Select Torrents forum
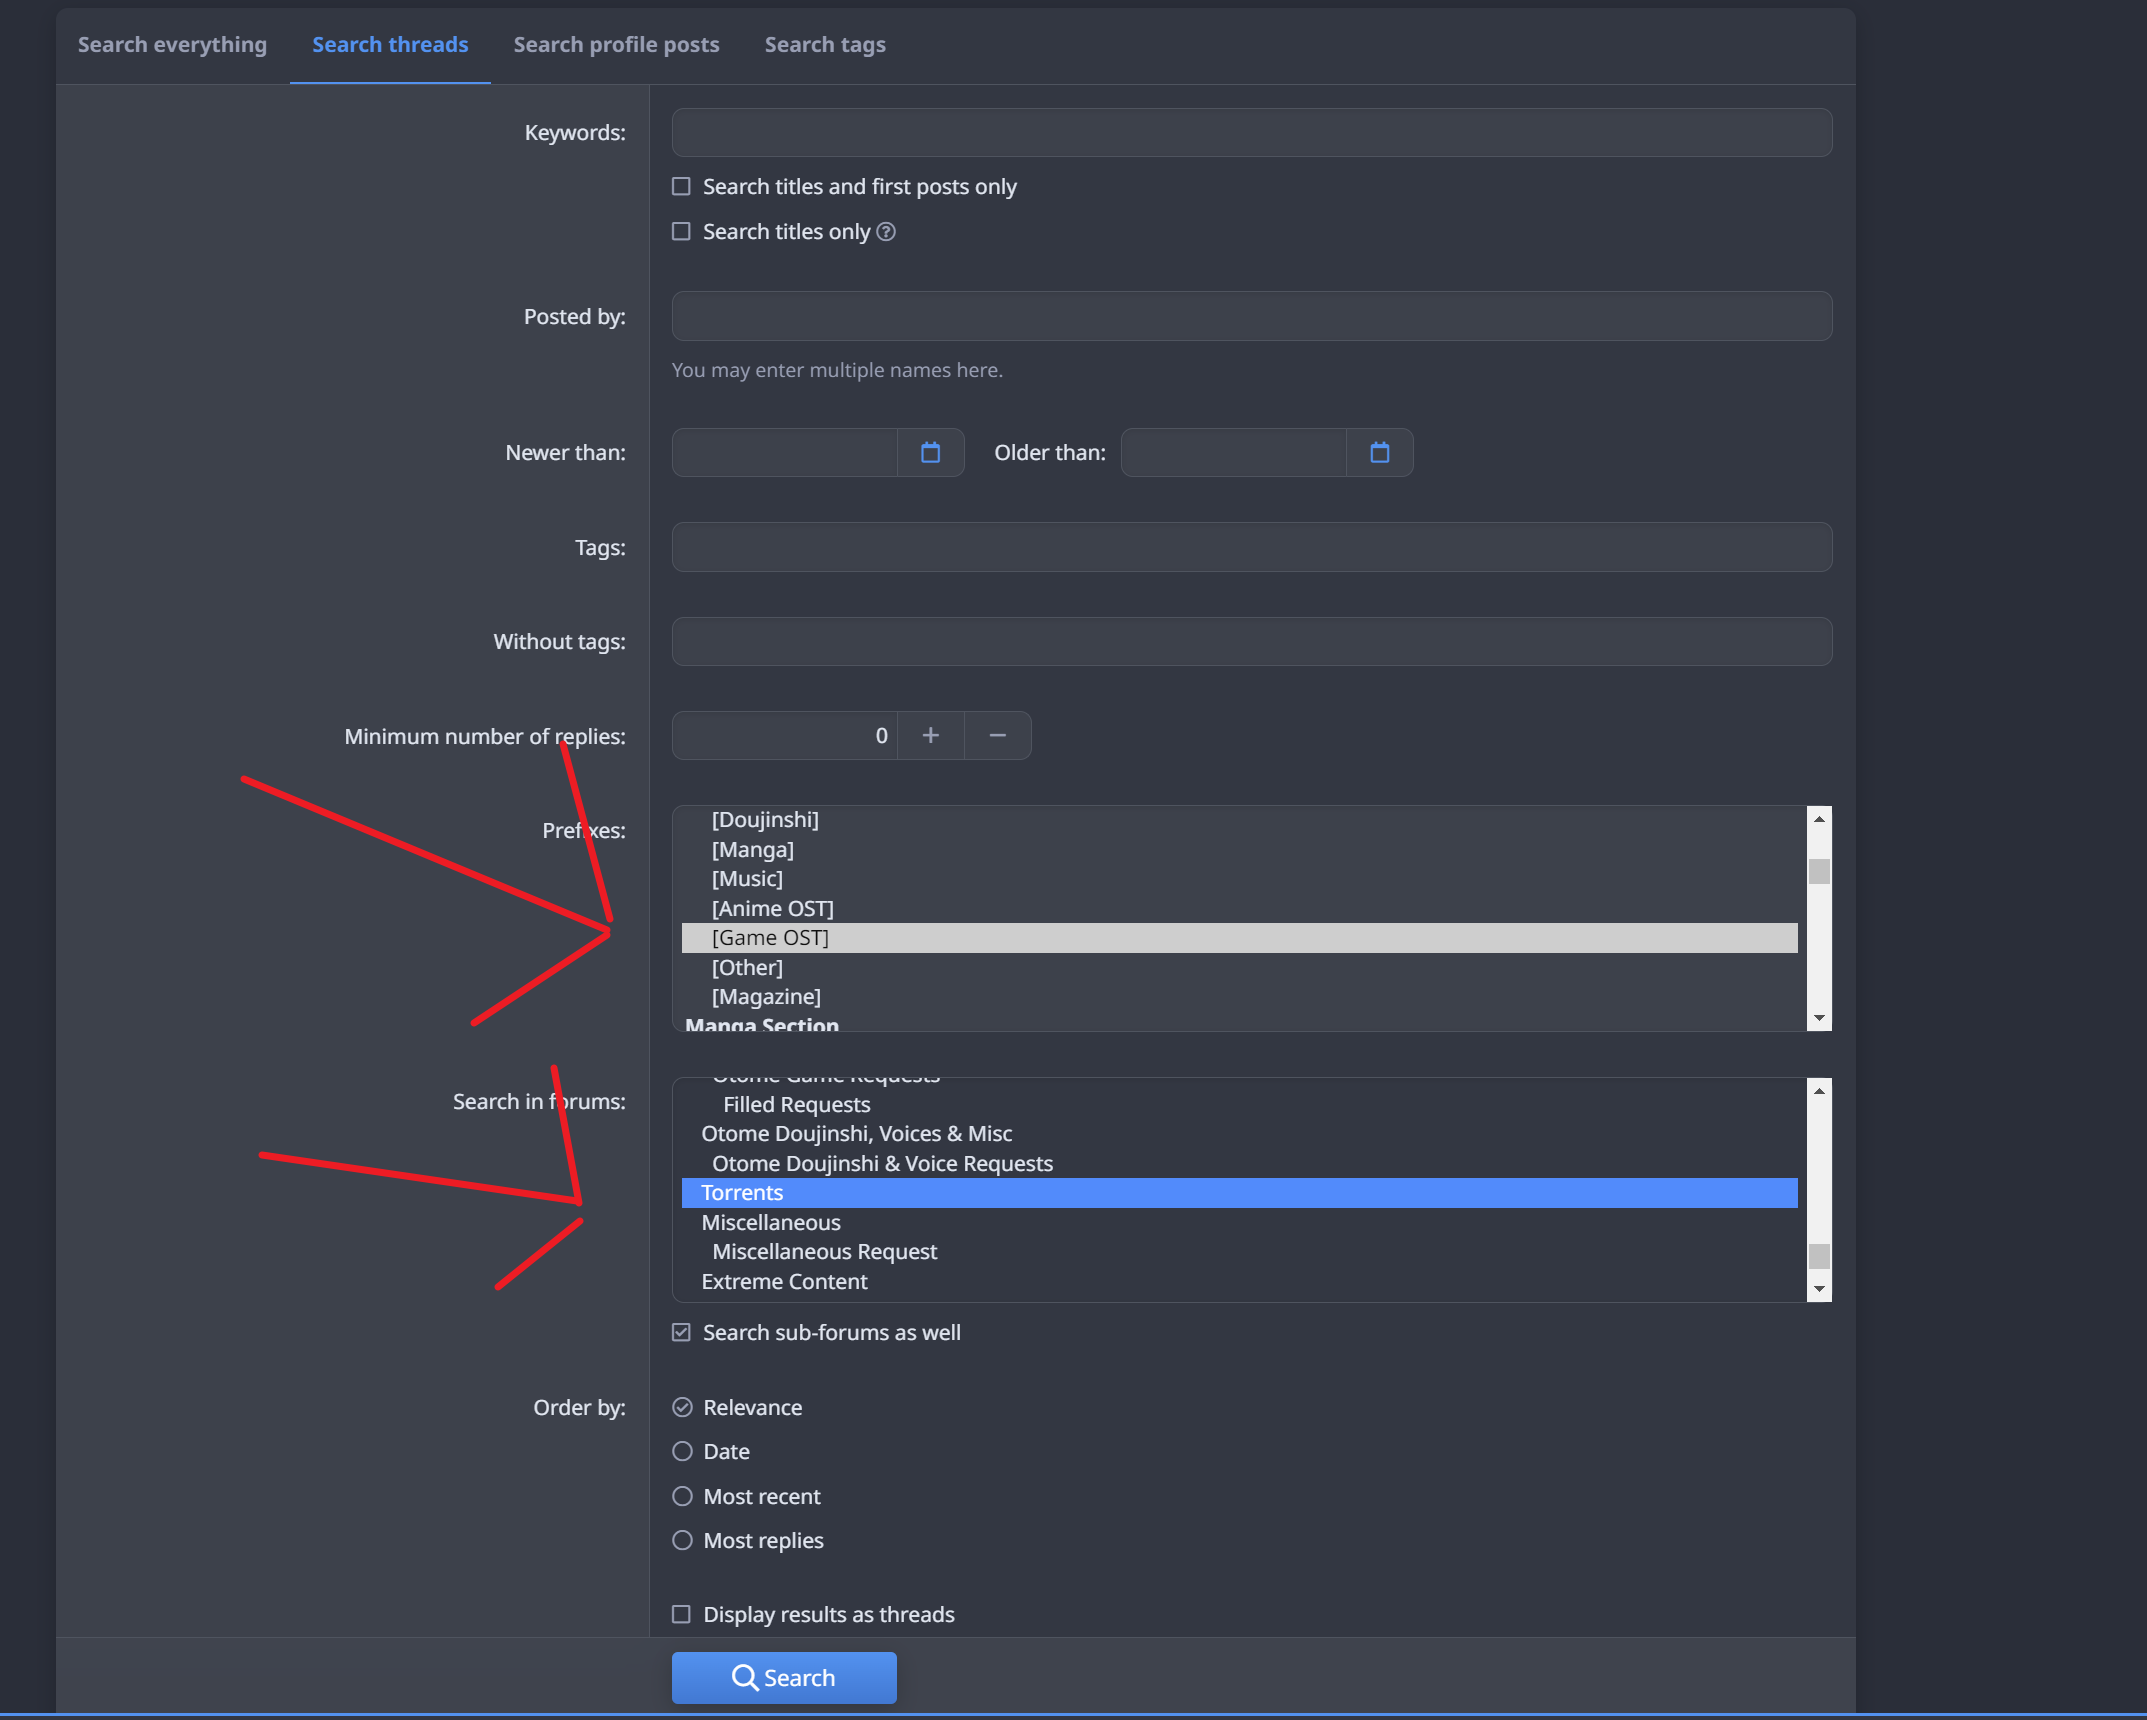 pyautogui.click(x=1240, y=1193)
